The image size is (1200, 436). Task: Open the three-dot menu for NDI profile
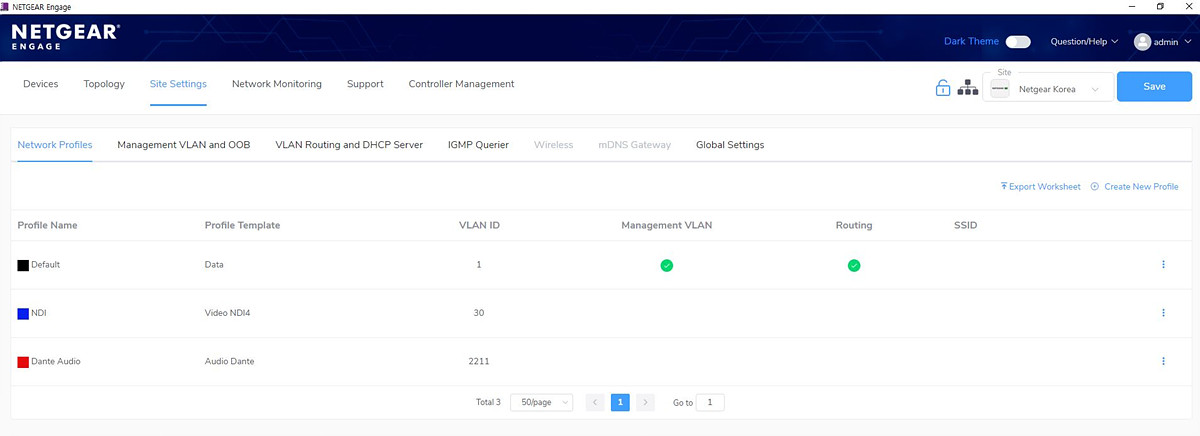pyautogui.click(x=1163, y=313)
